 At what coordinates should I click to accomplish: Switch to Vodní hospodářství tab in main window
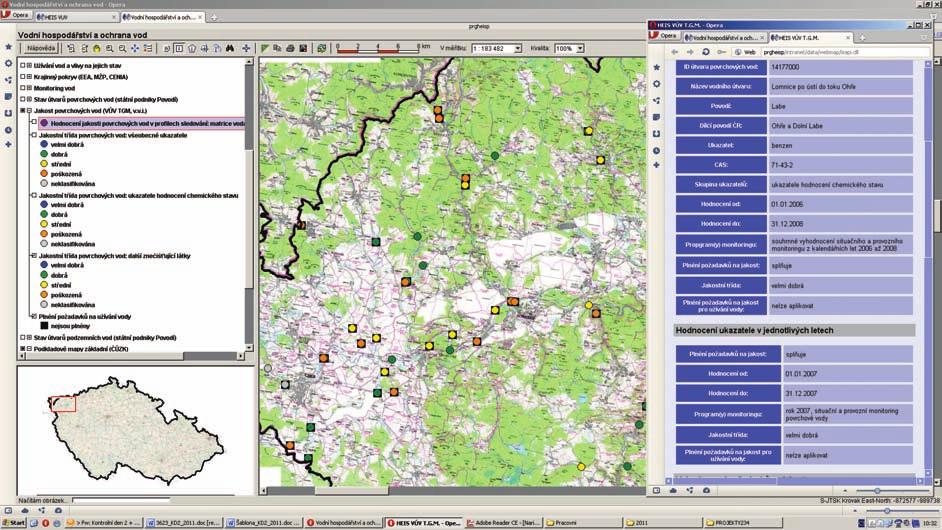[x=162, y=17]
